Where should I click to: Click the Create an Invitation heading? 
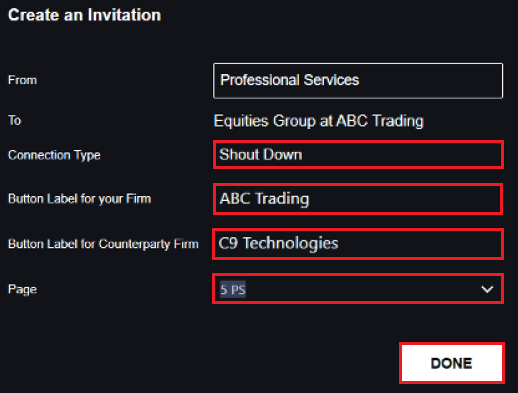coord(84,15)
